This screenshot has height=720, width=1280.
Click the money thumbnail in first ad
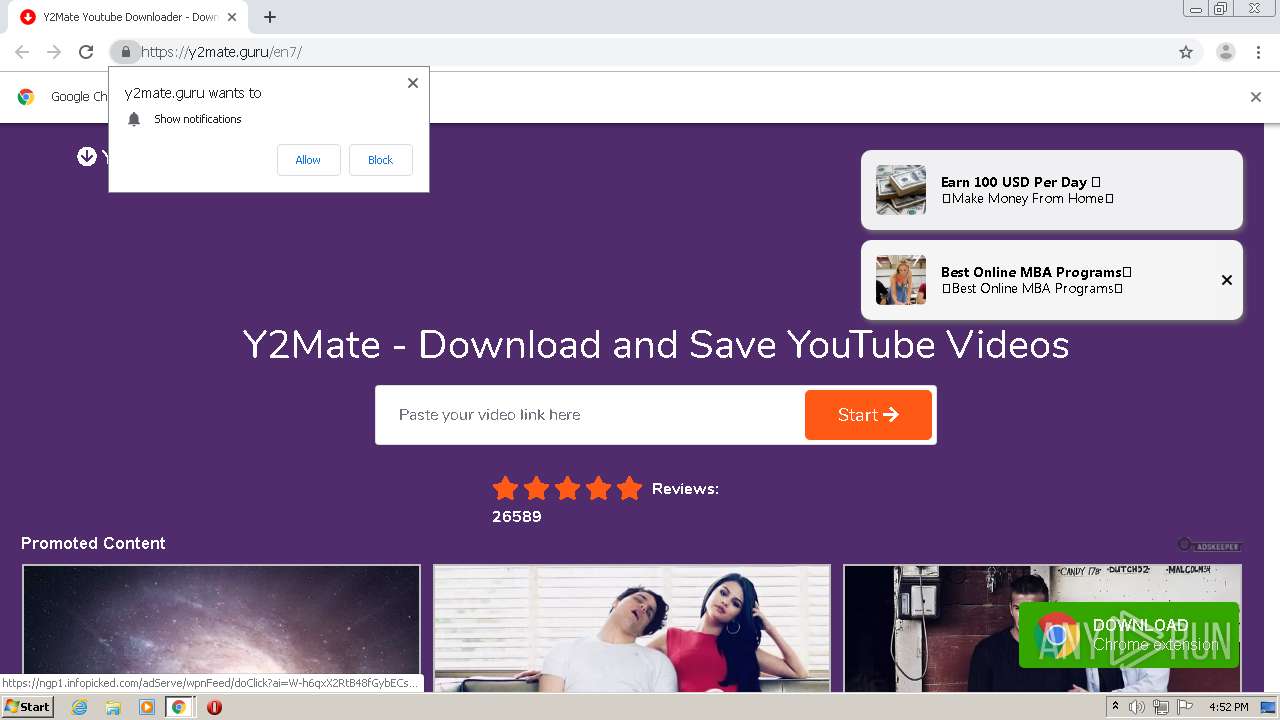click(x=901, y=190)
